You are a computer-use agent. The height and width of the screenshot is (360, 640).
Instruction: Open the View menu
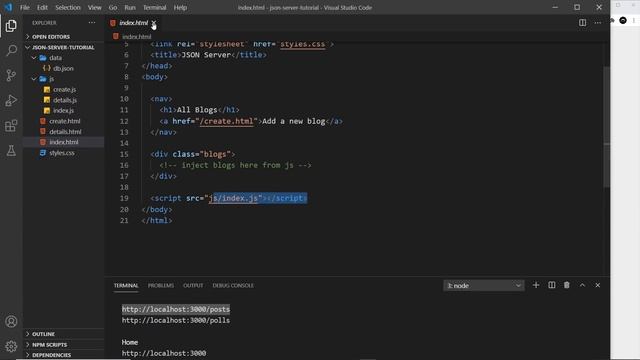[94, 7]
